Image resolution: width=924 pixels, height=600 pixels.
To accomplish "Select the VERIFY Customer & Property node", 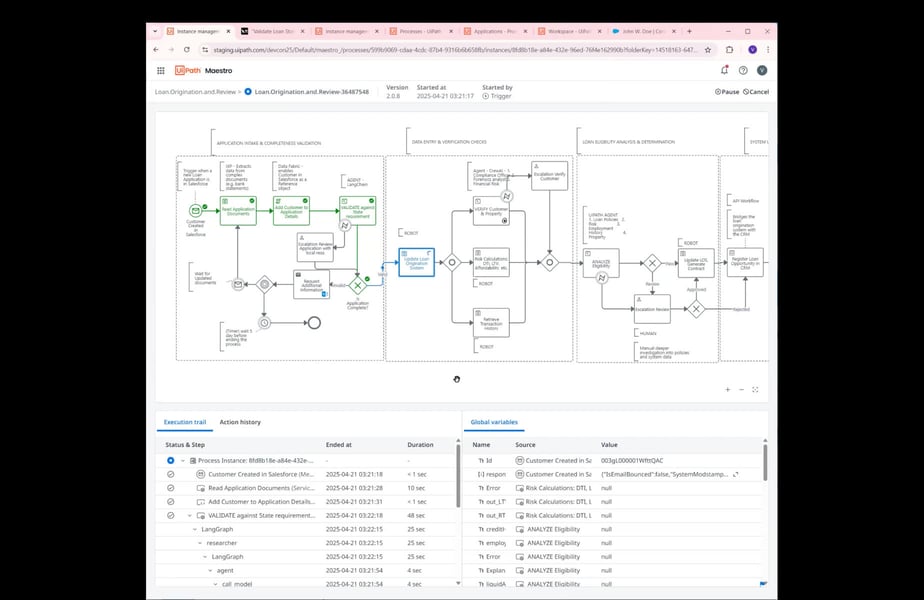I will pyautogui.click(x=491, y=211).
